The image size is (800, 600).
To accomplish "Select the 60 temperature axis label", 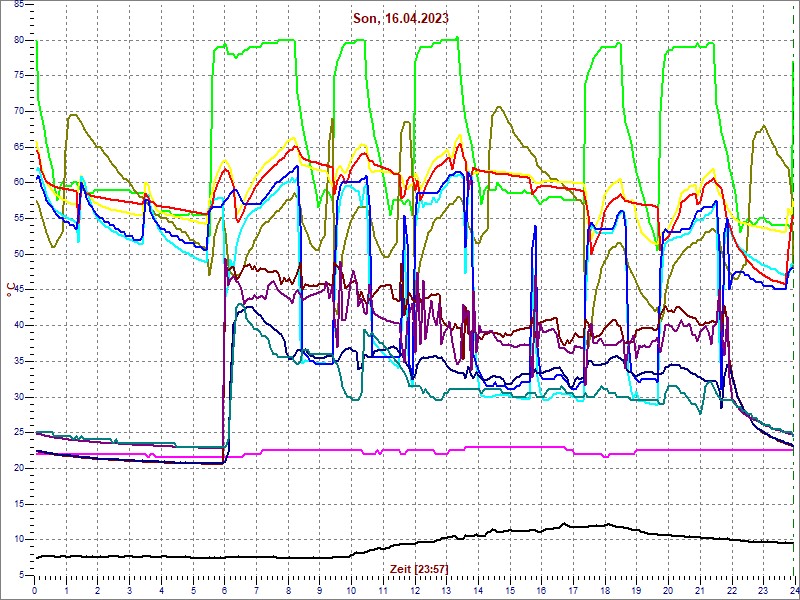I will pyautogui.click(x=19, y=183).
